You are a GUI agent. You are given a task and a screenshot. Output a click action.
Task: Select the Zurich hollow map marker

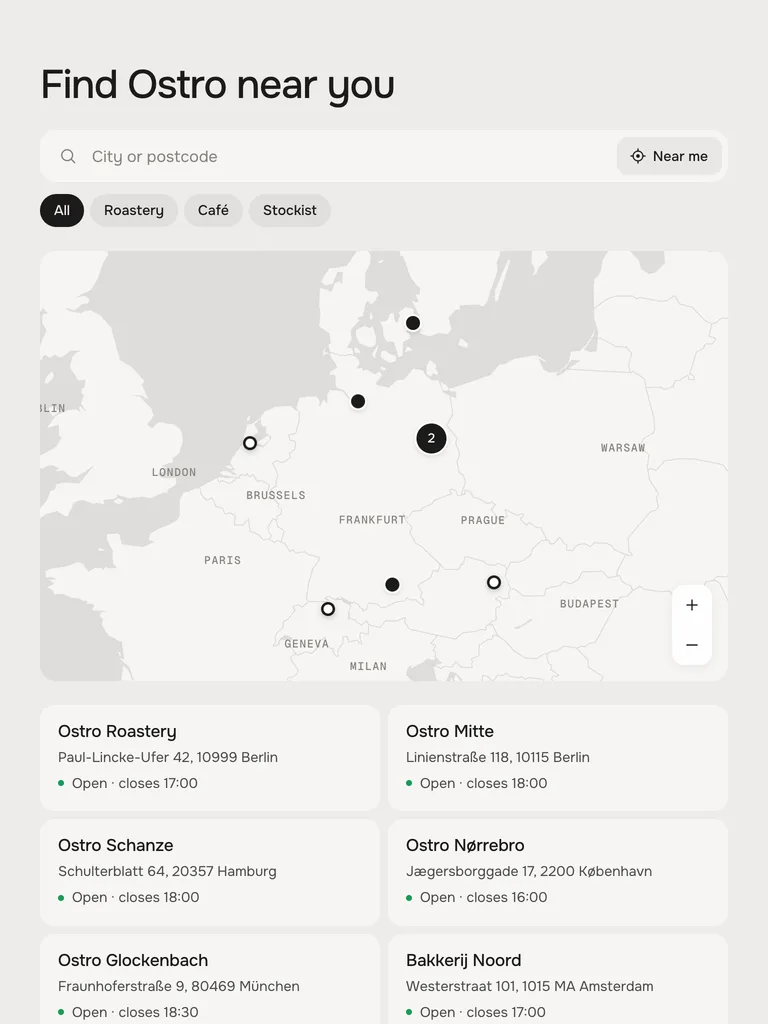coord(328,609)
